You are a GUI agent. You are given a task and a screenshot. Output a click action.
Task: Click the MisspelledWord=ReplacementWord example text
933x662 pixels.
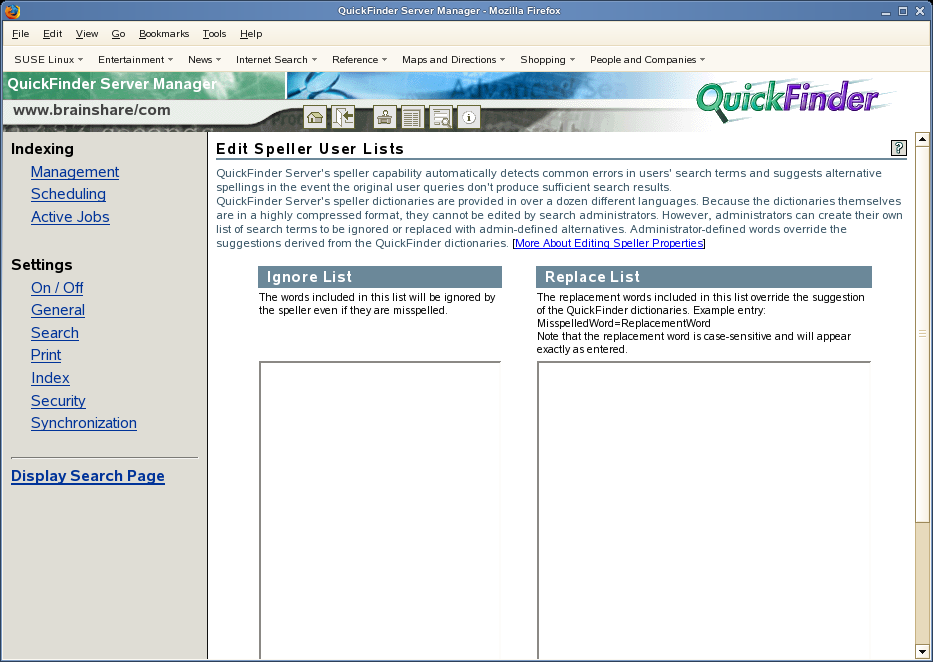(x=624, y=324)
